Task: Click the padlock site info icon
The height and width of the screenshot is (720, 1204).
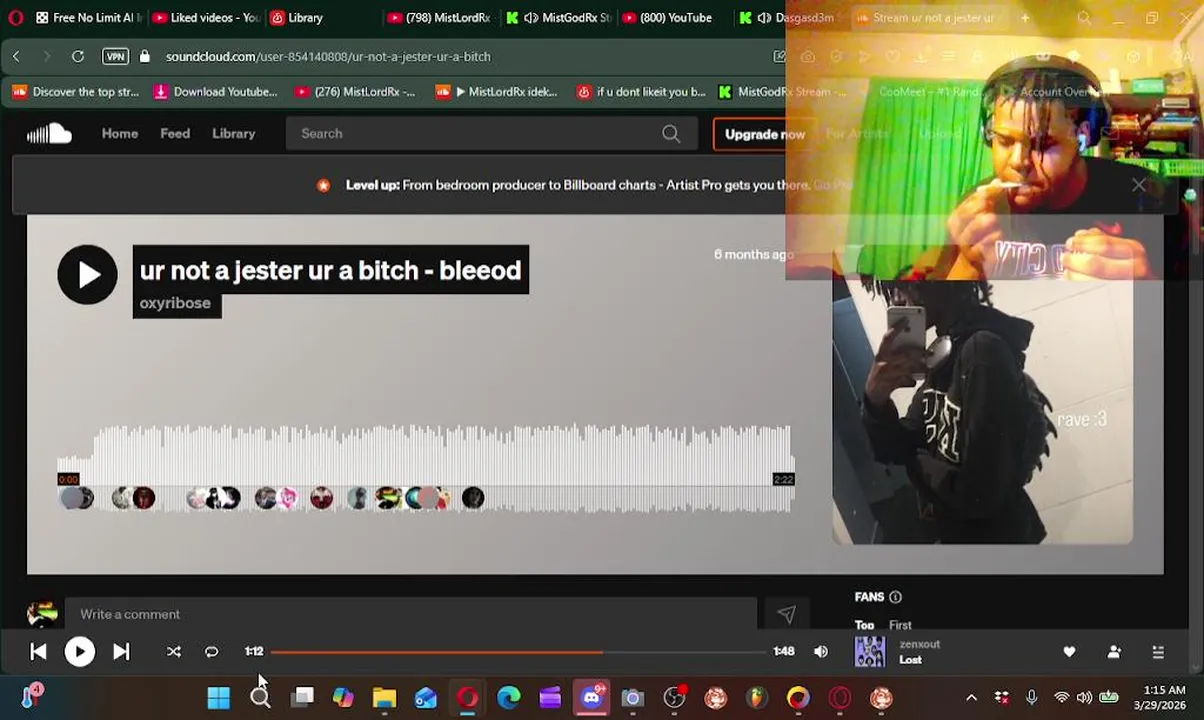Action: click(145, 57)
